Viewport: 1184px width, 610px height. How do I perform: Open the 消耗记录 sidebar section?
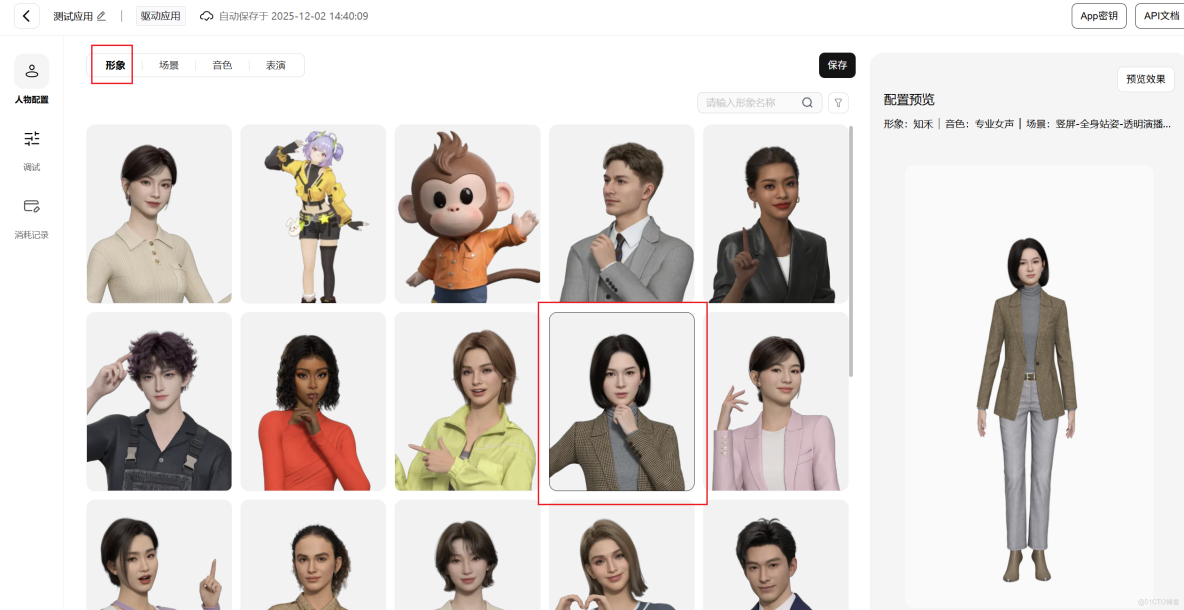pos(32,217)
